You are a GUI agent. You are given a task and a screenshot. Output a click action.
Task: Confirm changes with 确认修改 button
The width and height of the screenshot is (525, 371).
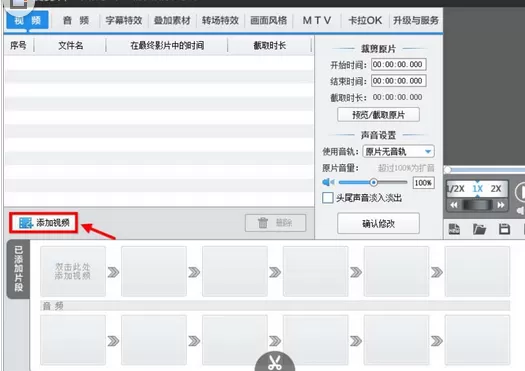(x=378, y=223)
